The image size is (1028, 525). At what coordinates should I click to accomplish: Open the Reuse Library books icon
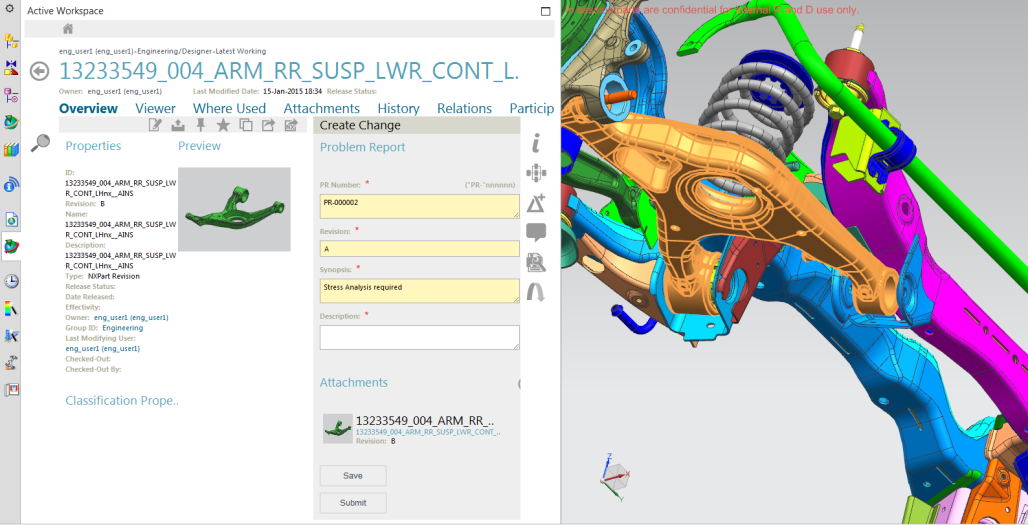click(11, 149)
